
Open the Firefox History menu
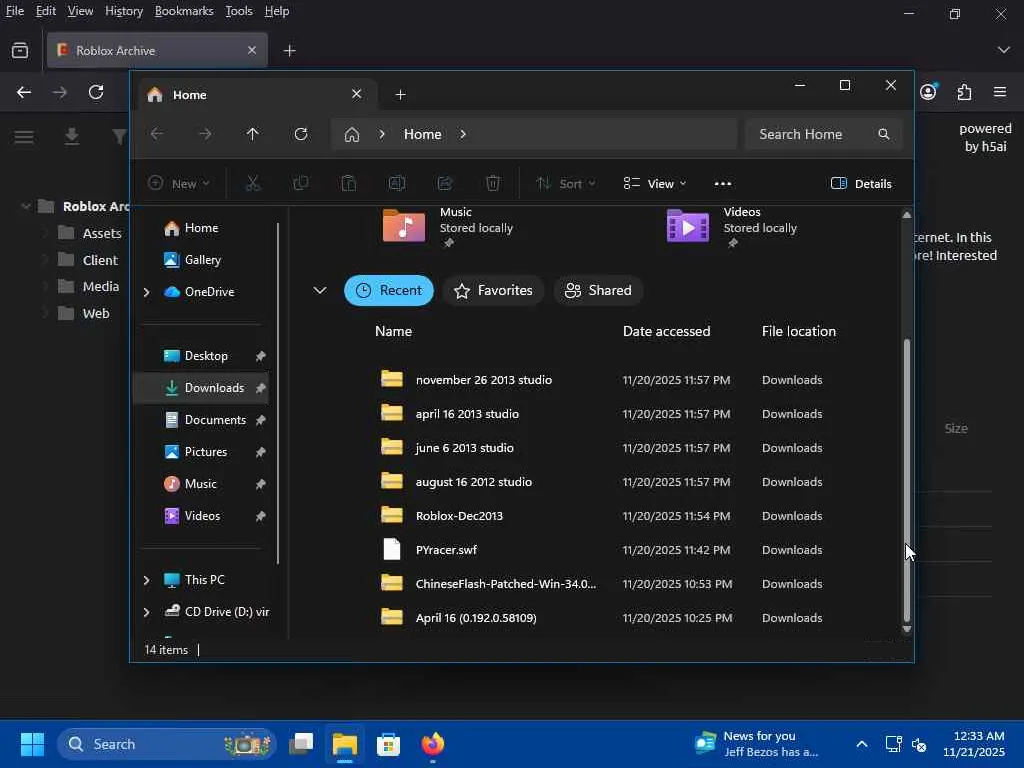pyautogui.click(x=123, y=11)
